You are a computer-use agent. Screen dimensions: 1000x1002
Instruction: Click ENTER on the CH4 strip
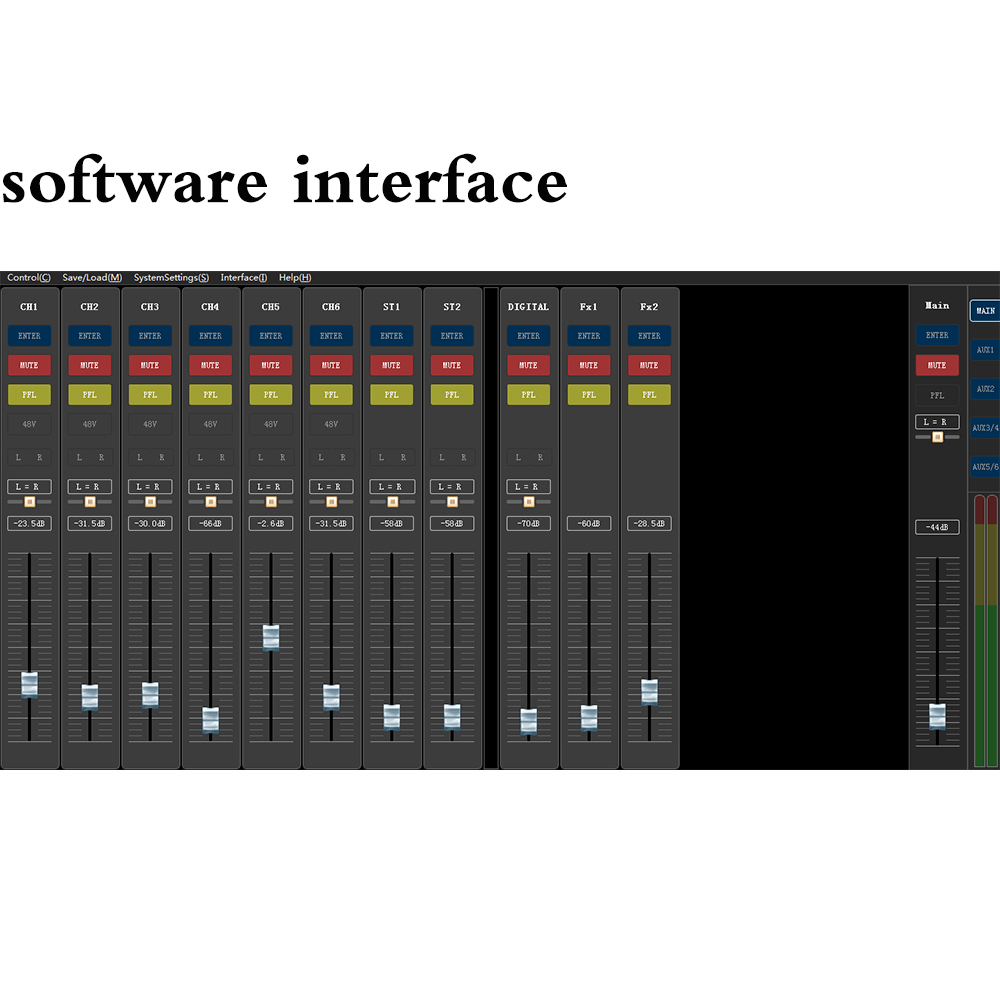210,336
